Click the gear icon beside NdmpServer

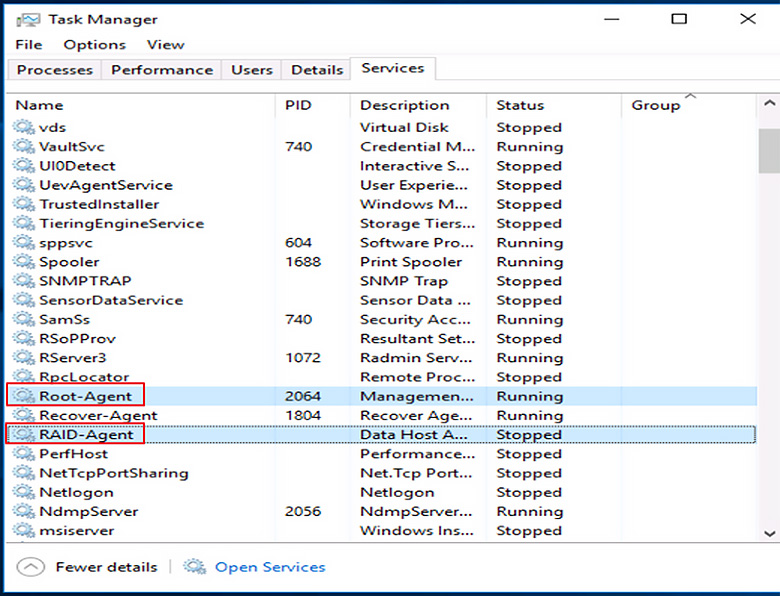pos(23,511)
